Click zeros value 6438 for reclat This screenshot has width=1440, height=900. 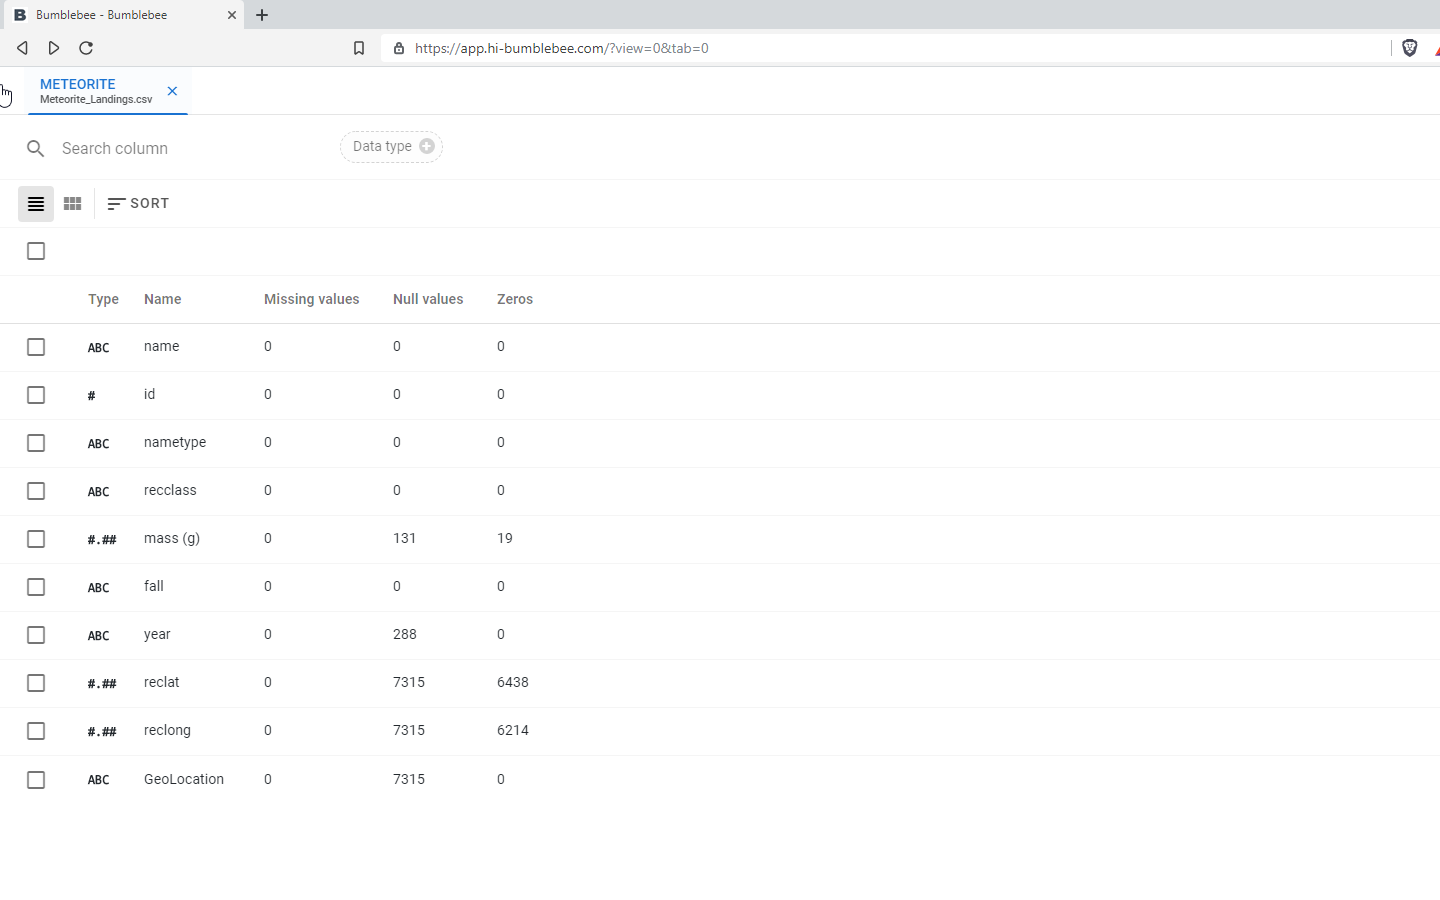[513, 682]
